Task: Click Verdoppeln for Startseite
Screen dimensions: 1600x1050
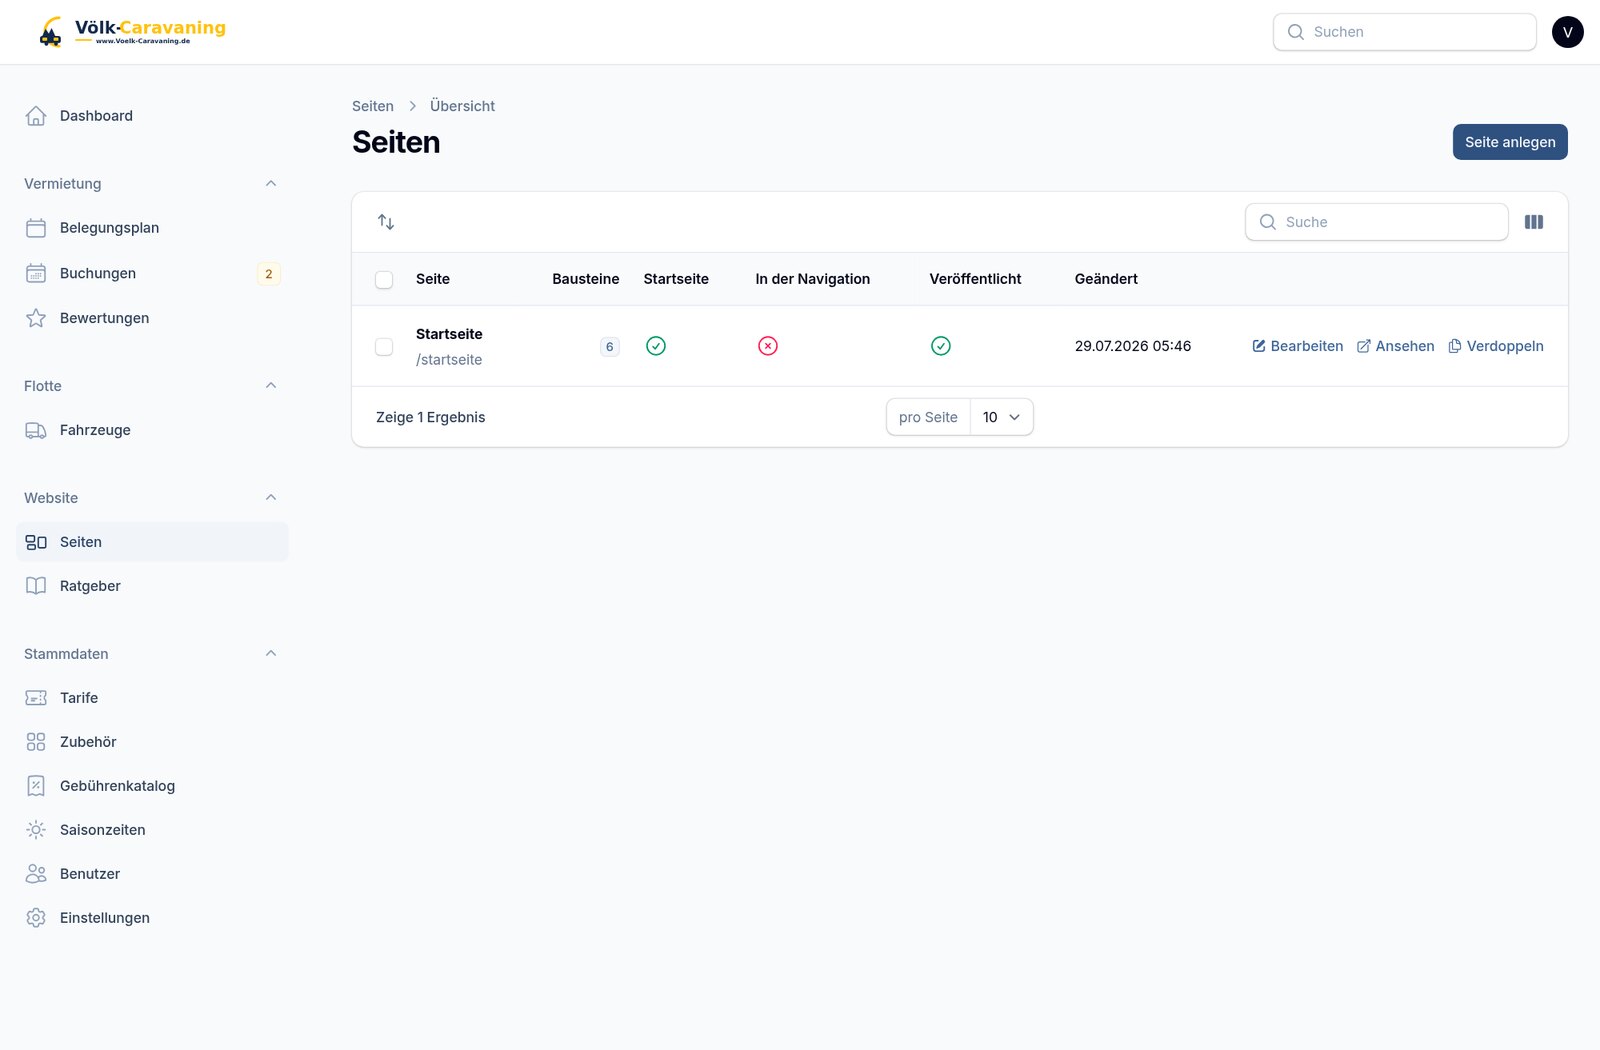Action: [1496, 346]
